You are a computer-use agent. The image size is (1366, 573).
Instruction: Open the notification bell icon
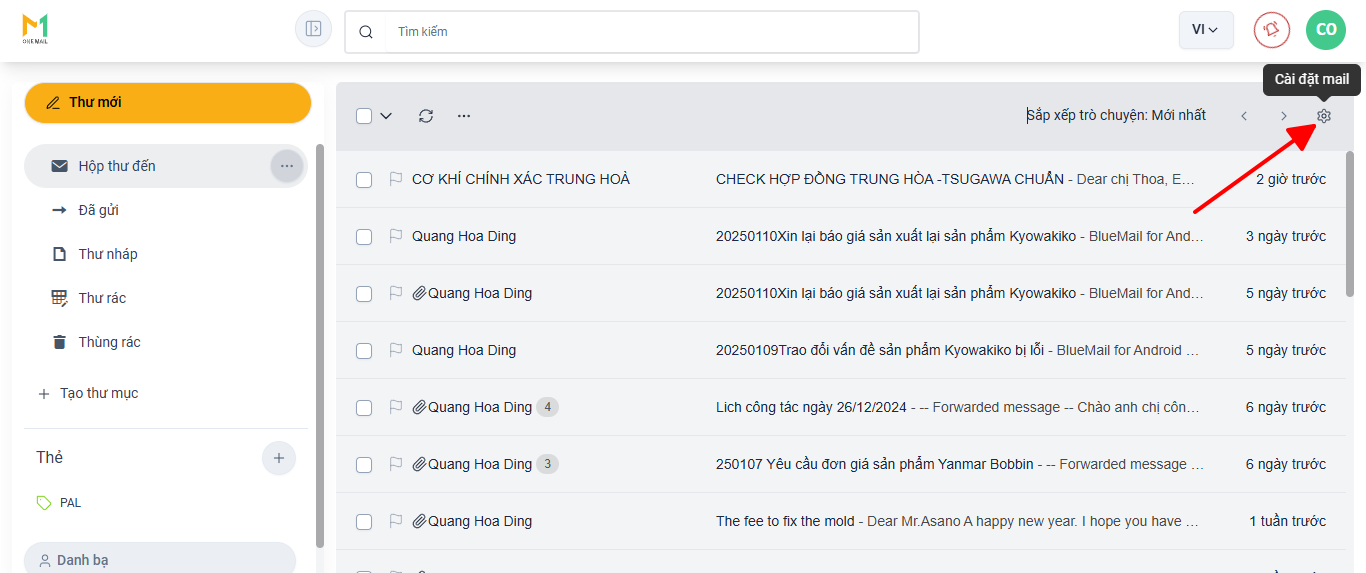(x=1272, y=29)
